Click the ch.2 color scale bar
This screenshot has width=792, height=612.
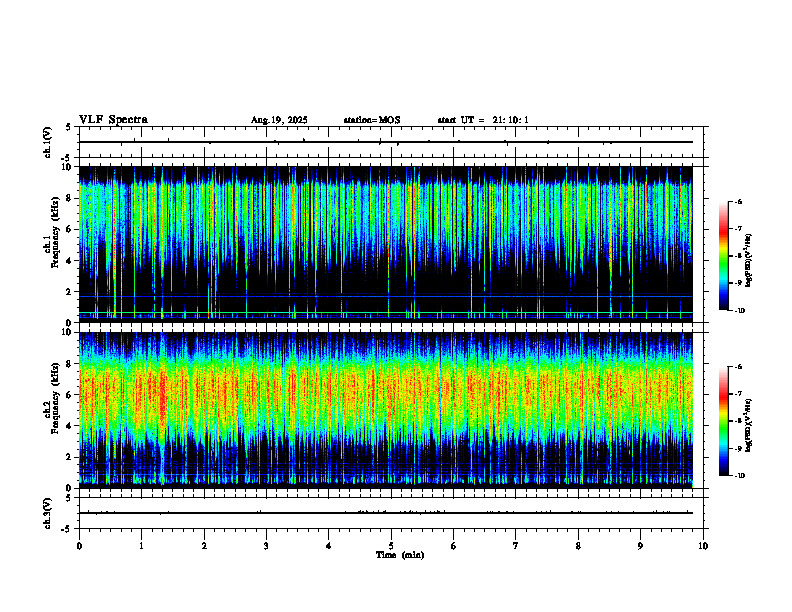pyautogui.click(x=723, y=421)
